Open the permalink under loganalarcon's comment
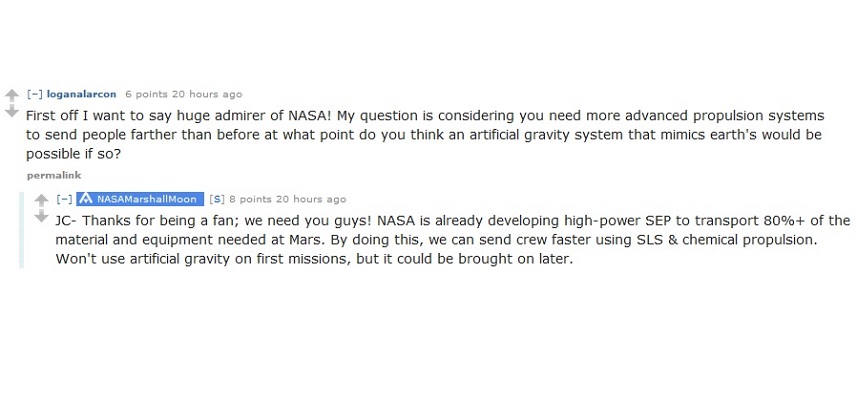The width and height of the screenshot is (857, 400). (54, 175)
